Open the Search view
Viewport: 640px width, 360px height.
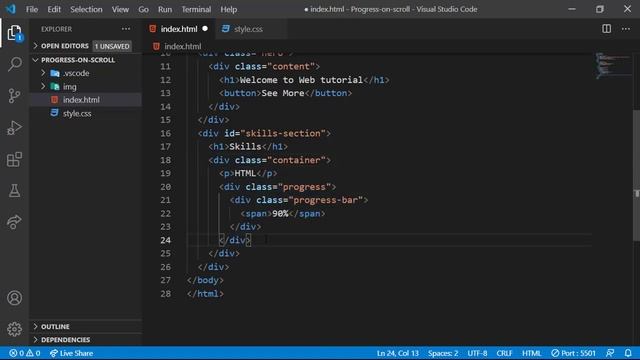click(14, 64)
